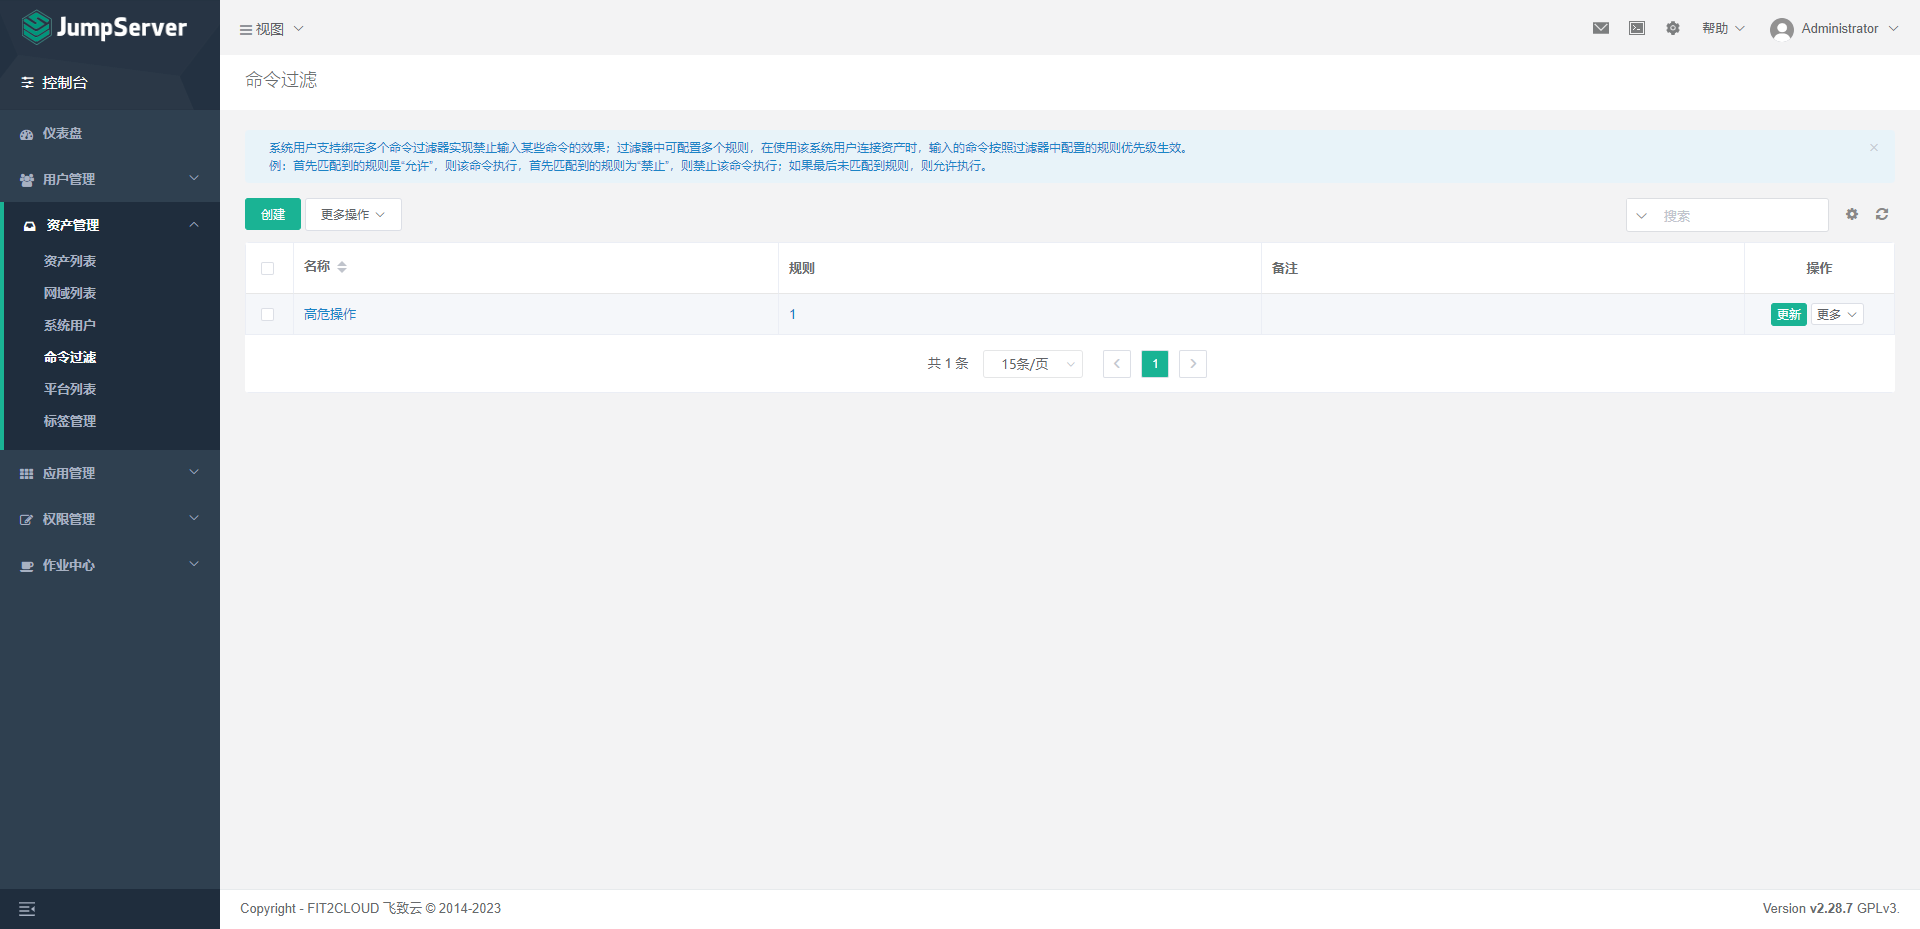Open the mail messages icon
The width and height of the screenshot is (1920, 929).
[x=1601, y=28]
